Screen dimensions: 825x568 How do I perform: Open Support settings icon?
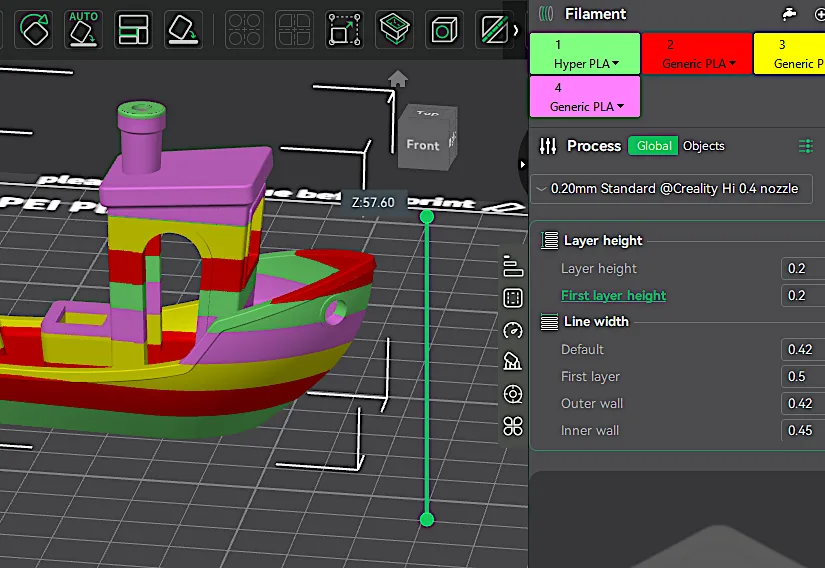click(x=513, y=362)
